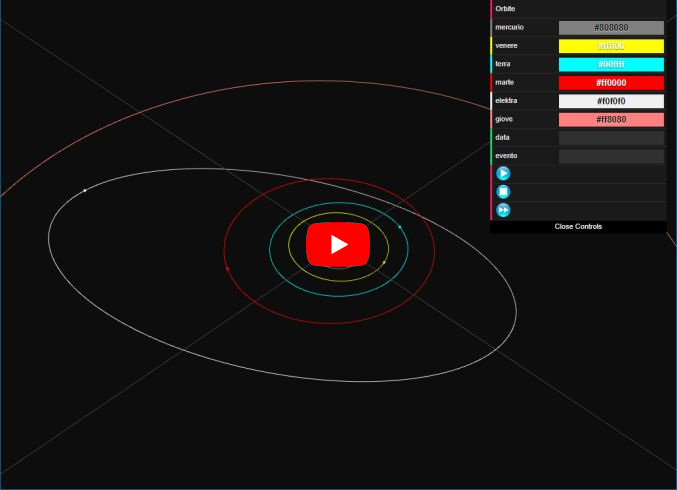Open elektra color swatch #f0f0f0

[x=611, y=101]
